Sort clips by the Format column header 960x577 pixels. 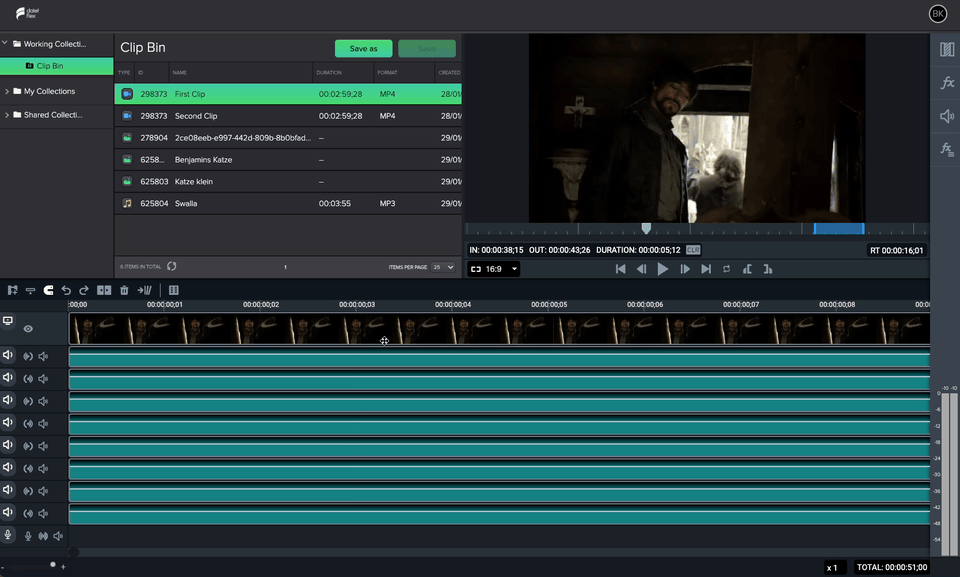point(387,72)
